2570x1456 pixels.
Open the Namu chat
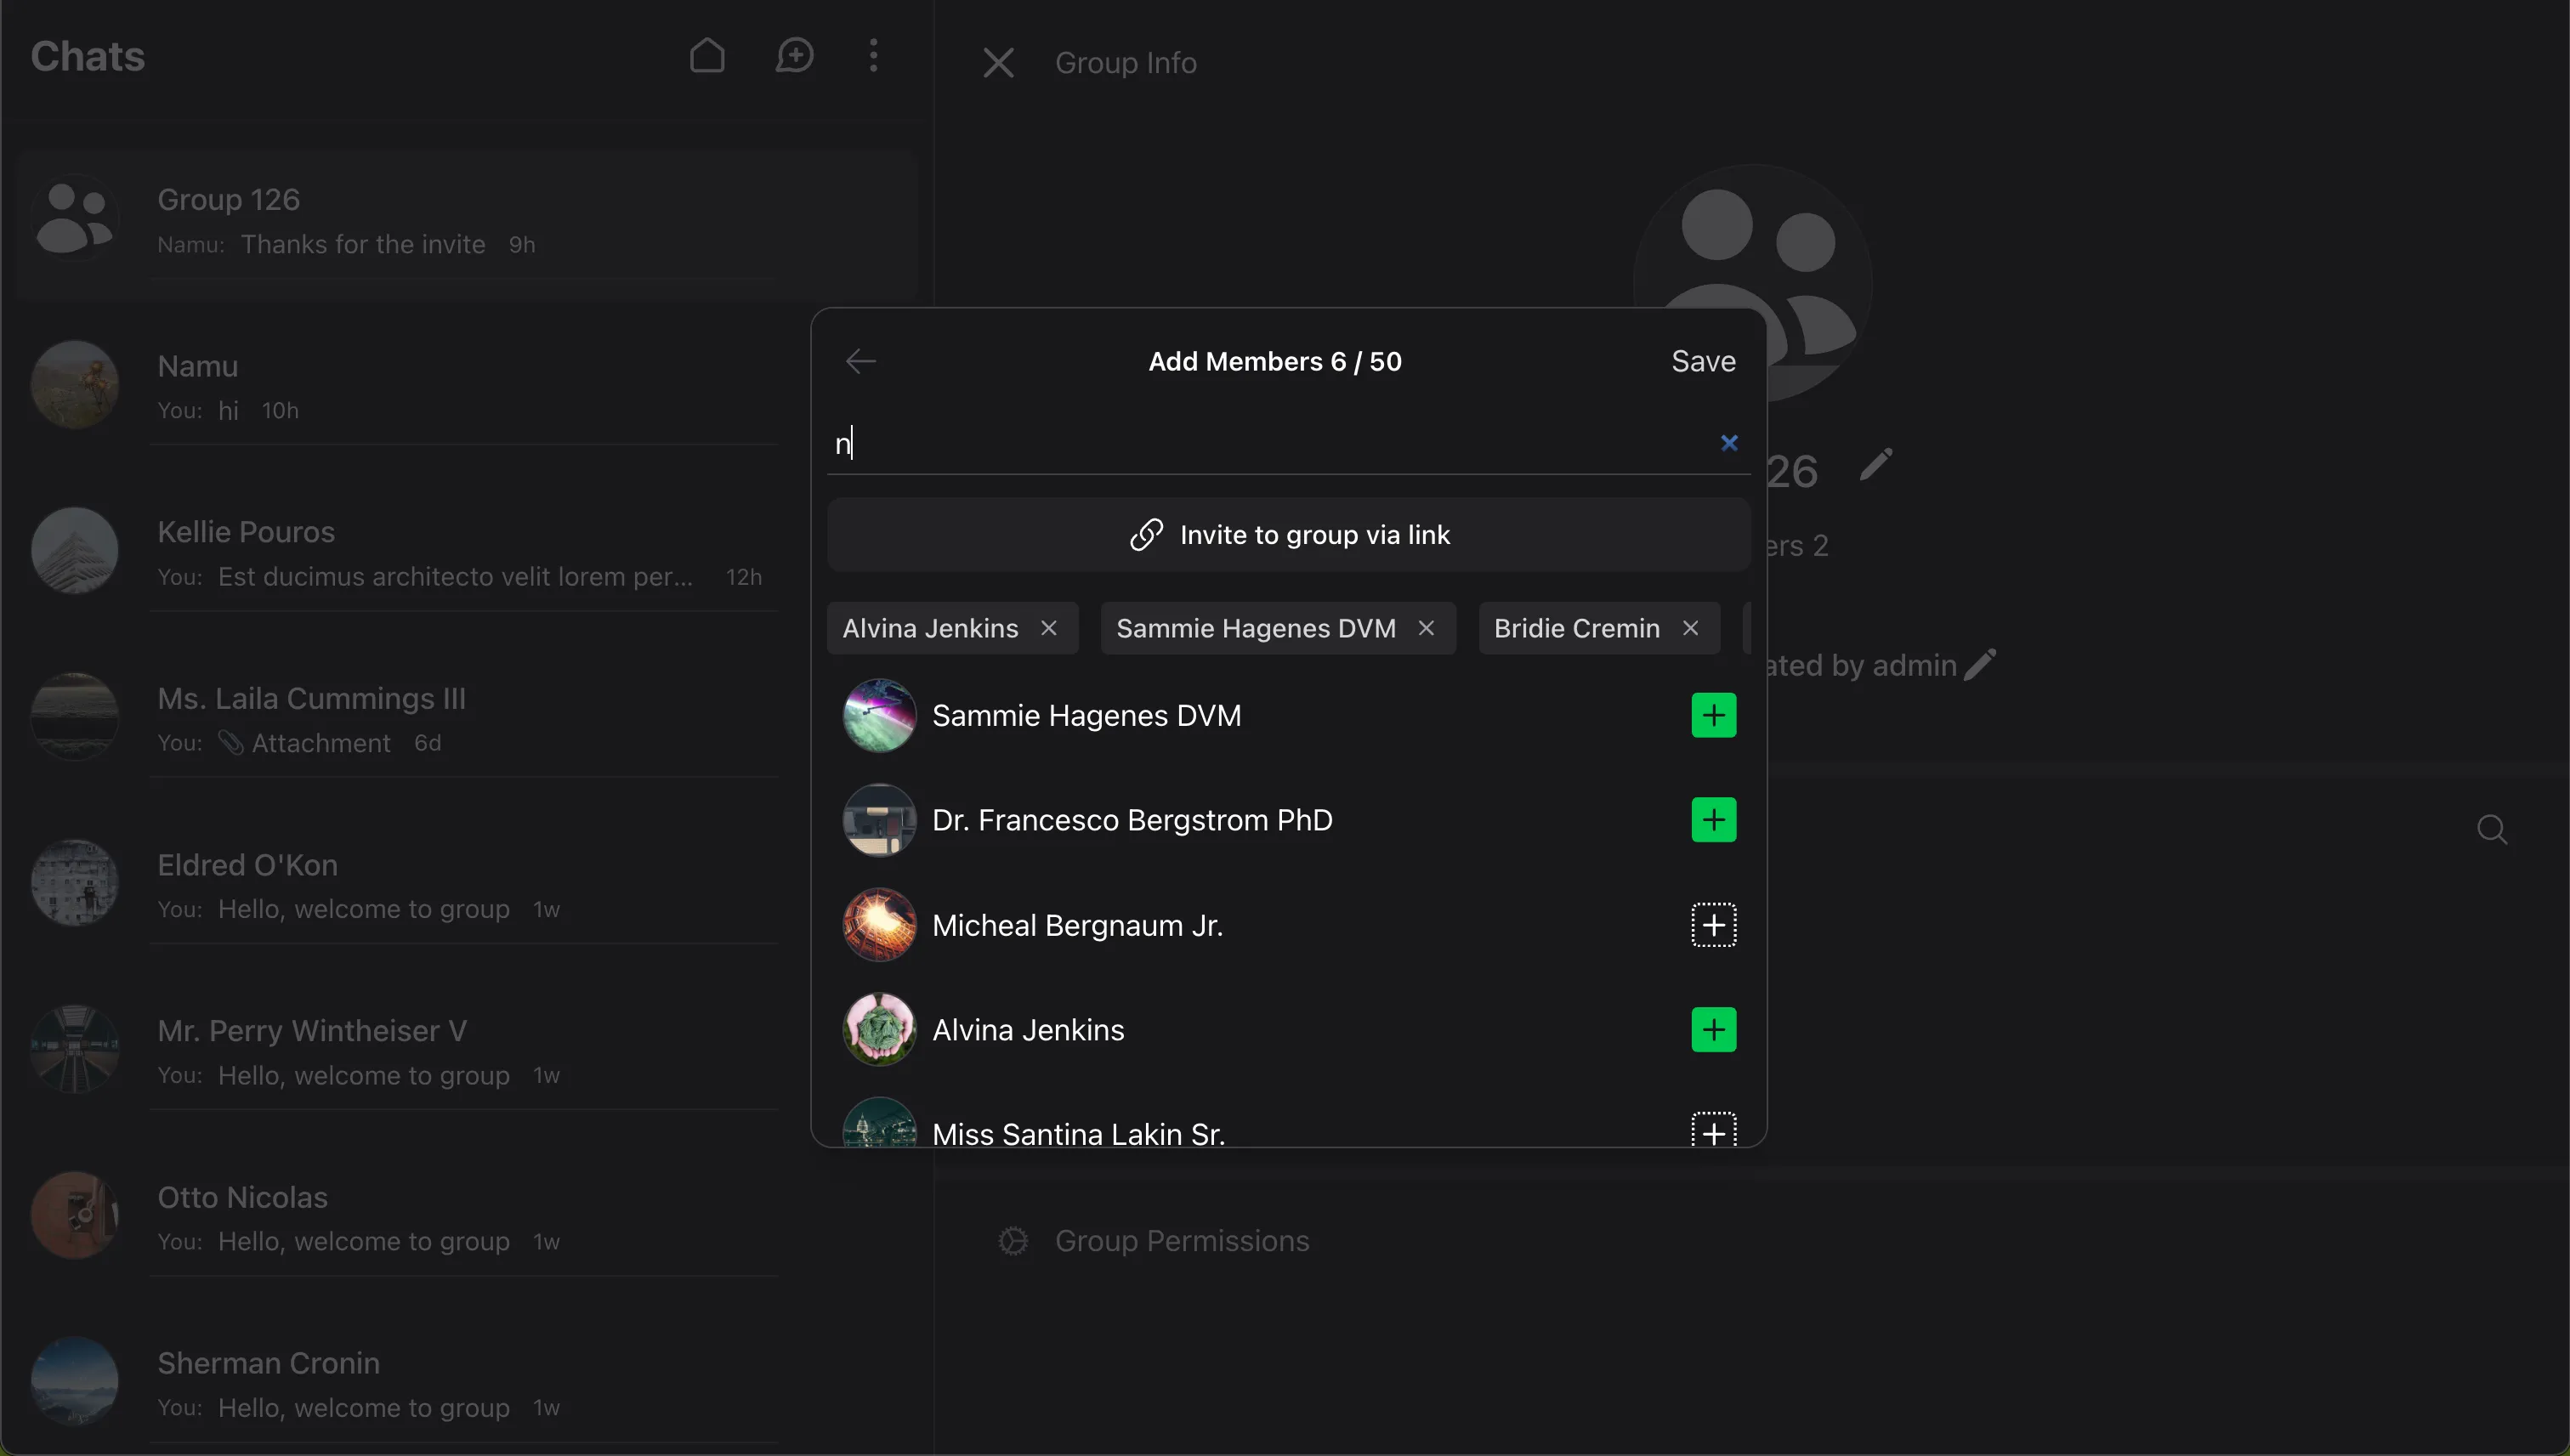[x=466, y=387]
